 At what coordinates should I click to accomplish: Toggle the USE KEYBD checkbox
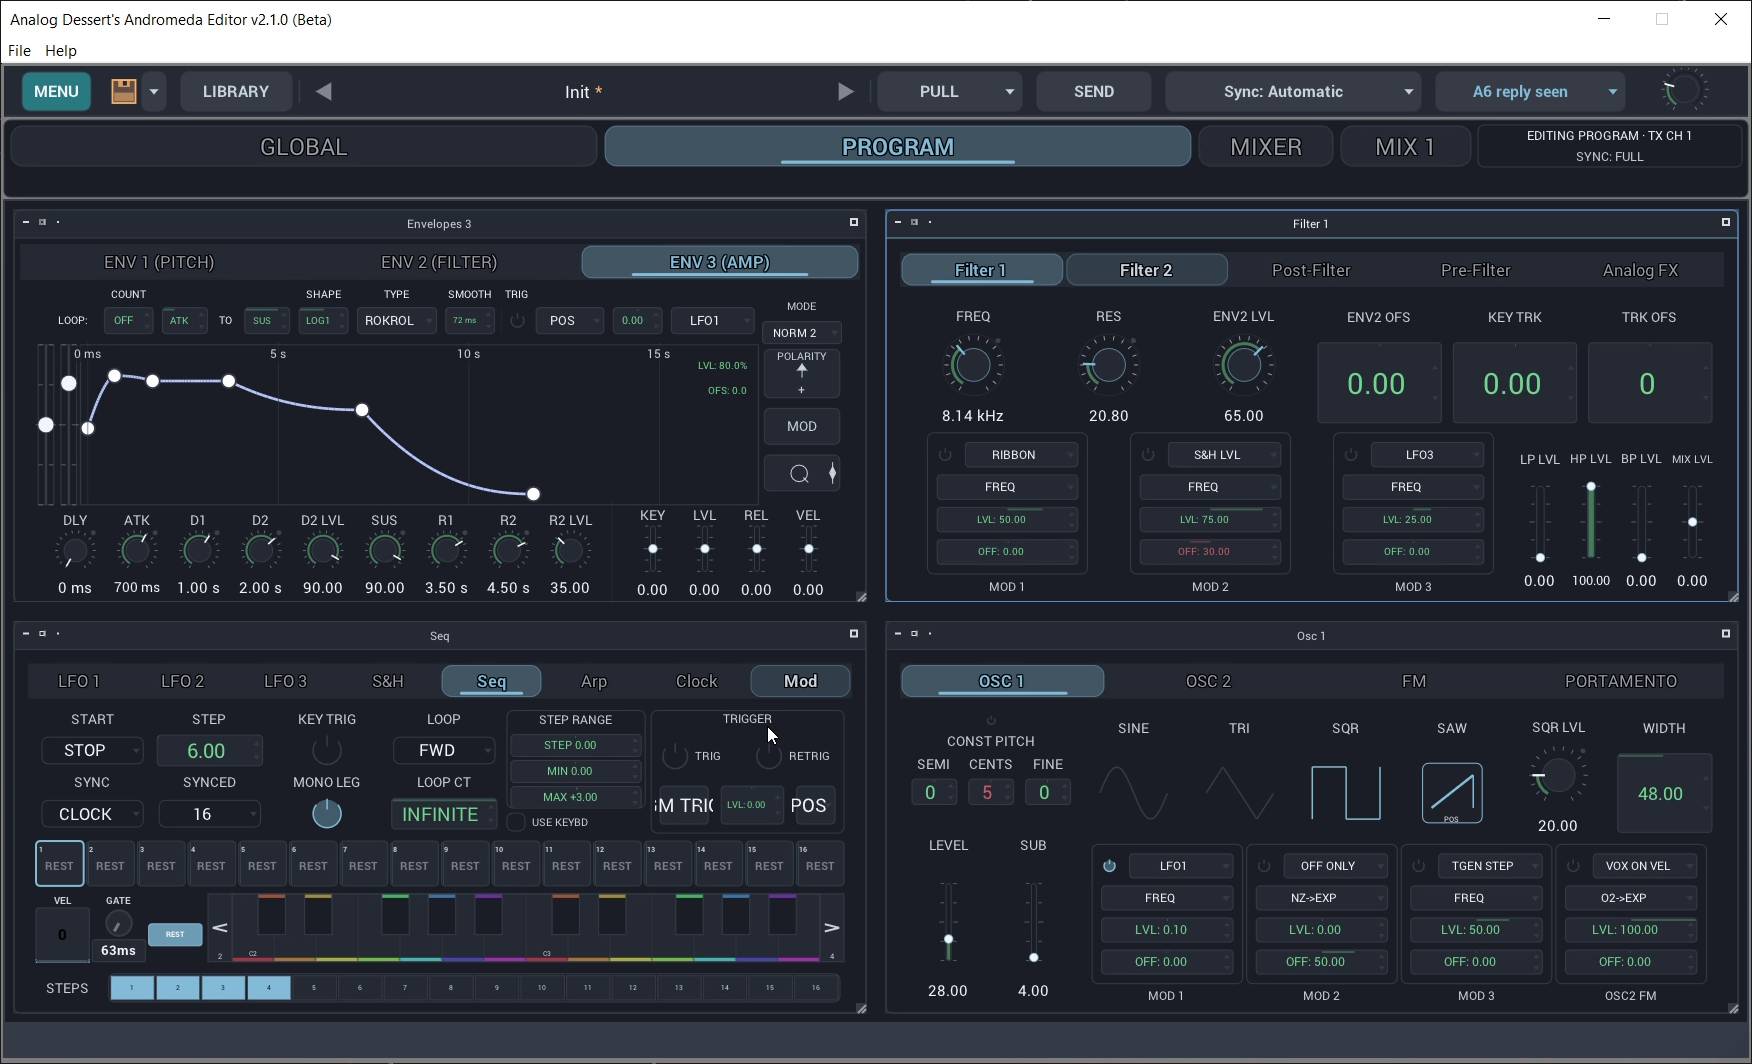516,822
